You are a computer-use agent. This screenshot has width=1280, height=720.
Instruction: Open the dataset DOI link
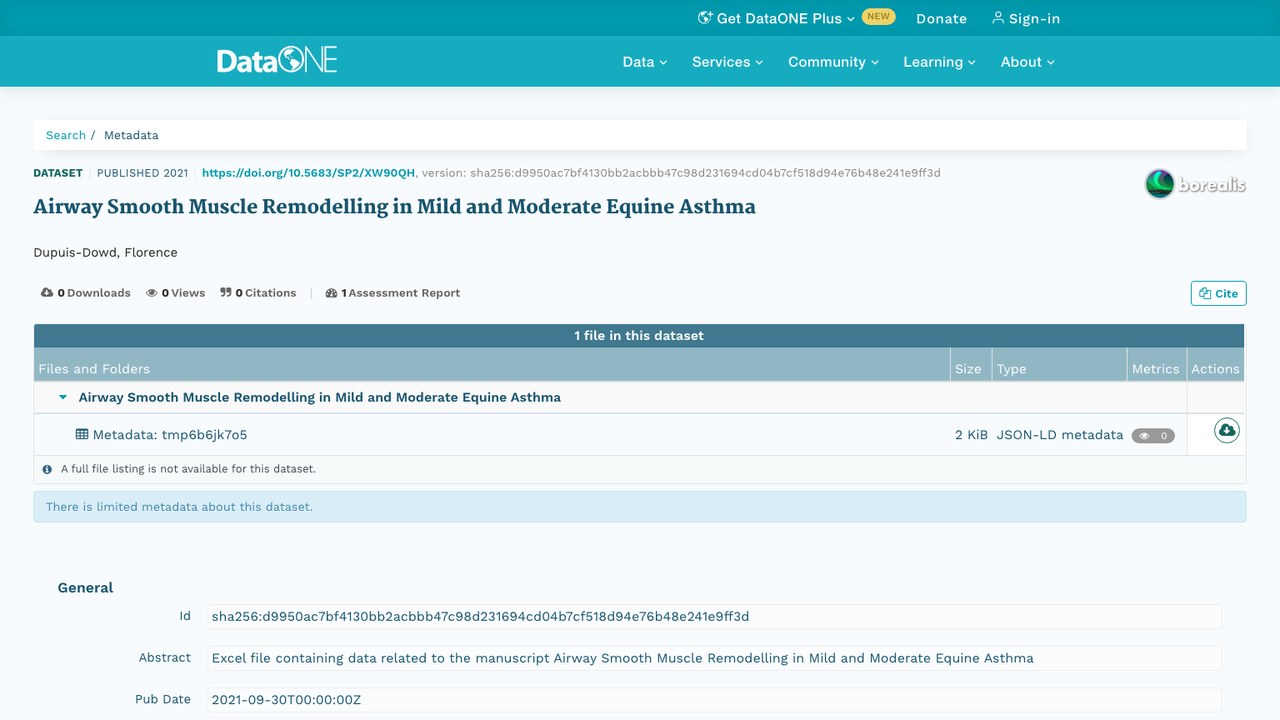pos(308,173)
